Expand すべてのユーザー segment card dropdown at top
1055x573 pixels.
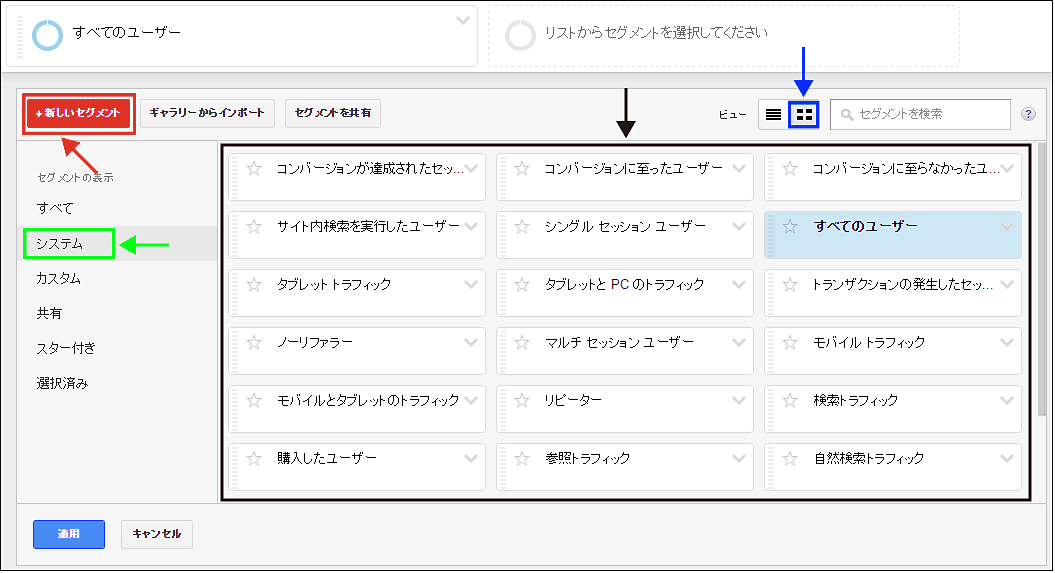462,20
